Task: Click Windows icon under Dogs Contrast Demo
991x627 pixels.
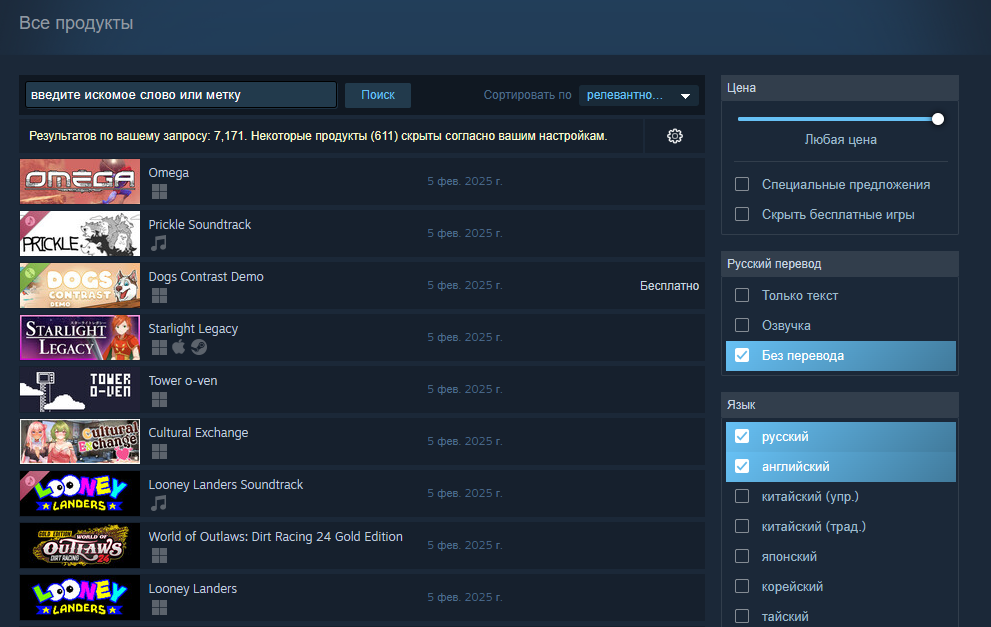Action: tap(159, 295)
